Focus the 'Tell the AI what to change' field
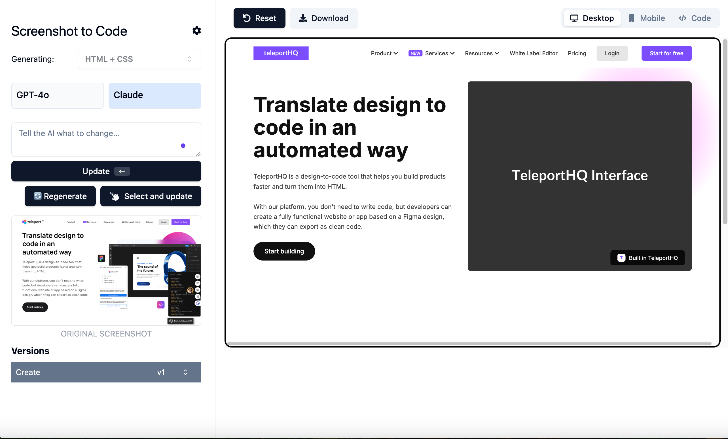 (106, 139)
